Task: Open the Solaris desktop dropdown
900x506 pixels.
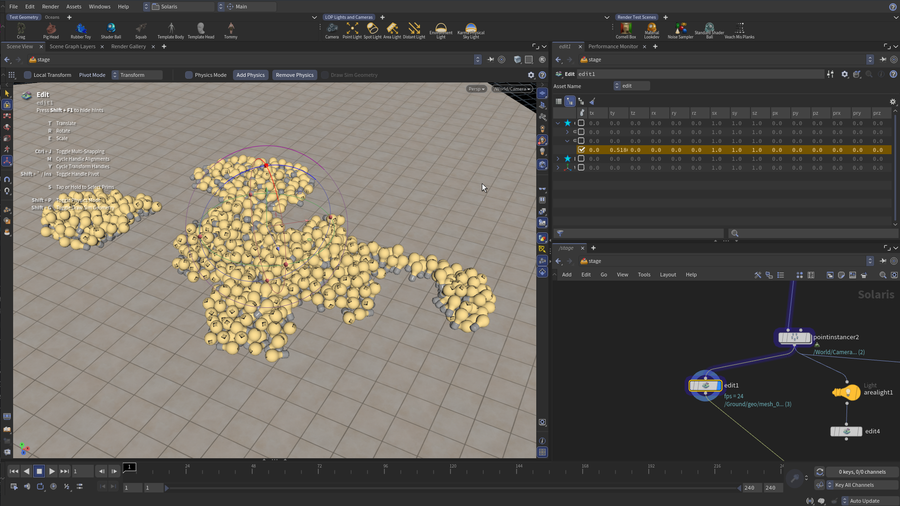Action: click(178, 7)
